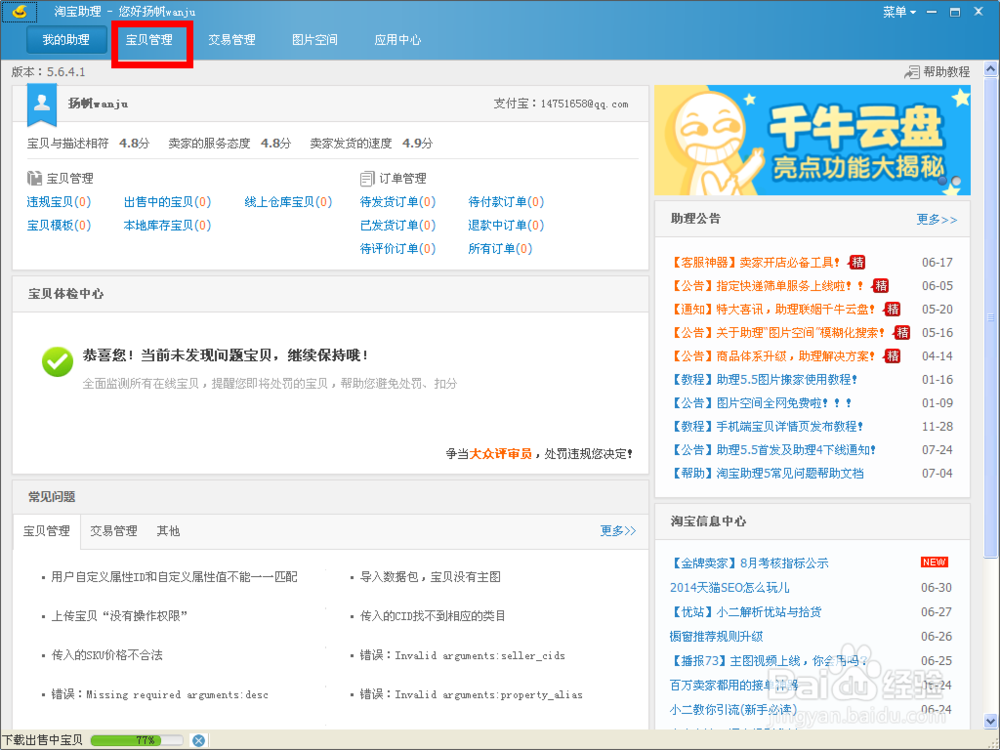
Task: Open 已发货订单(0) link
Action: point(398,225)
